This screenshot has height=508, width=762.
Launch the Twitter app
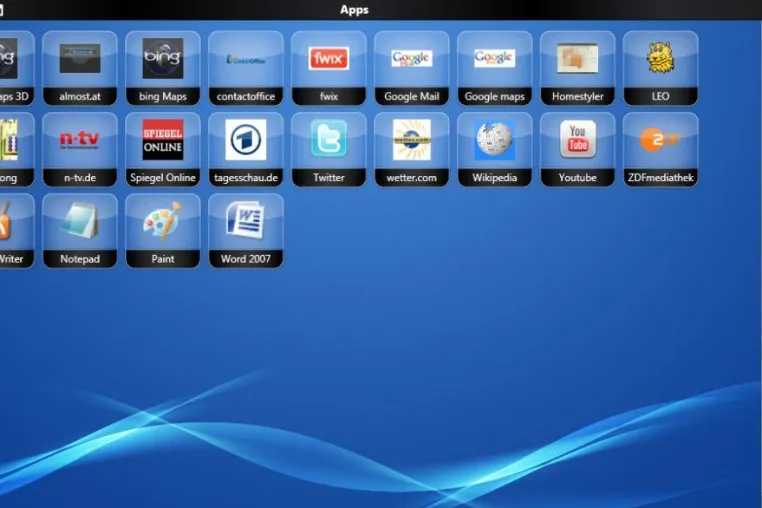[329, 150]
